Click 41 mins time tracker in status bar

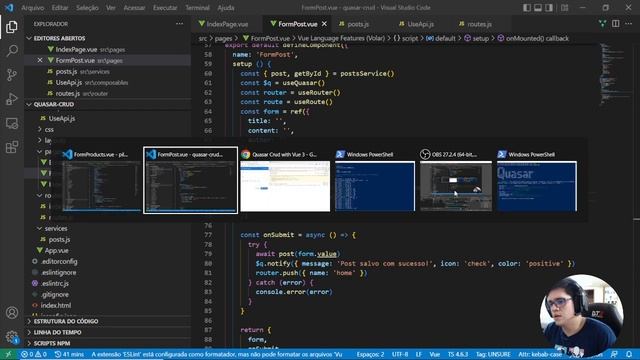tap(69, 354)
